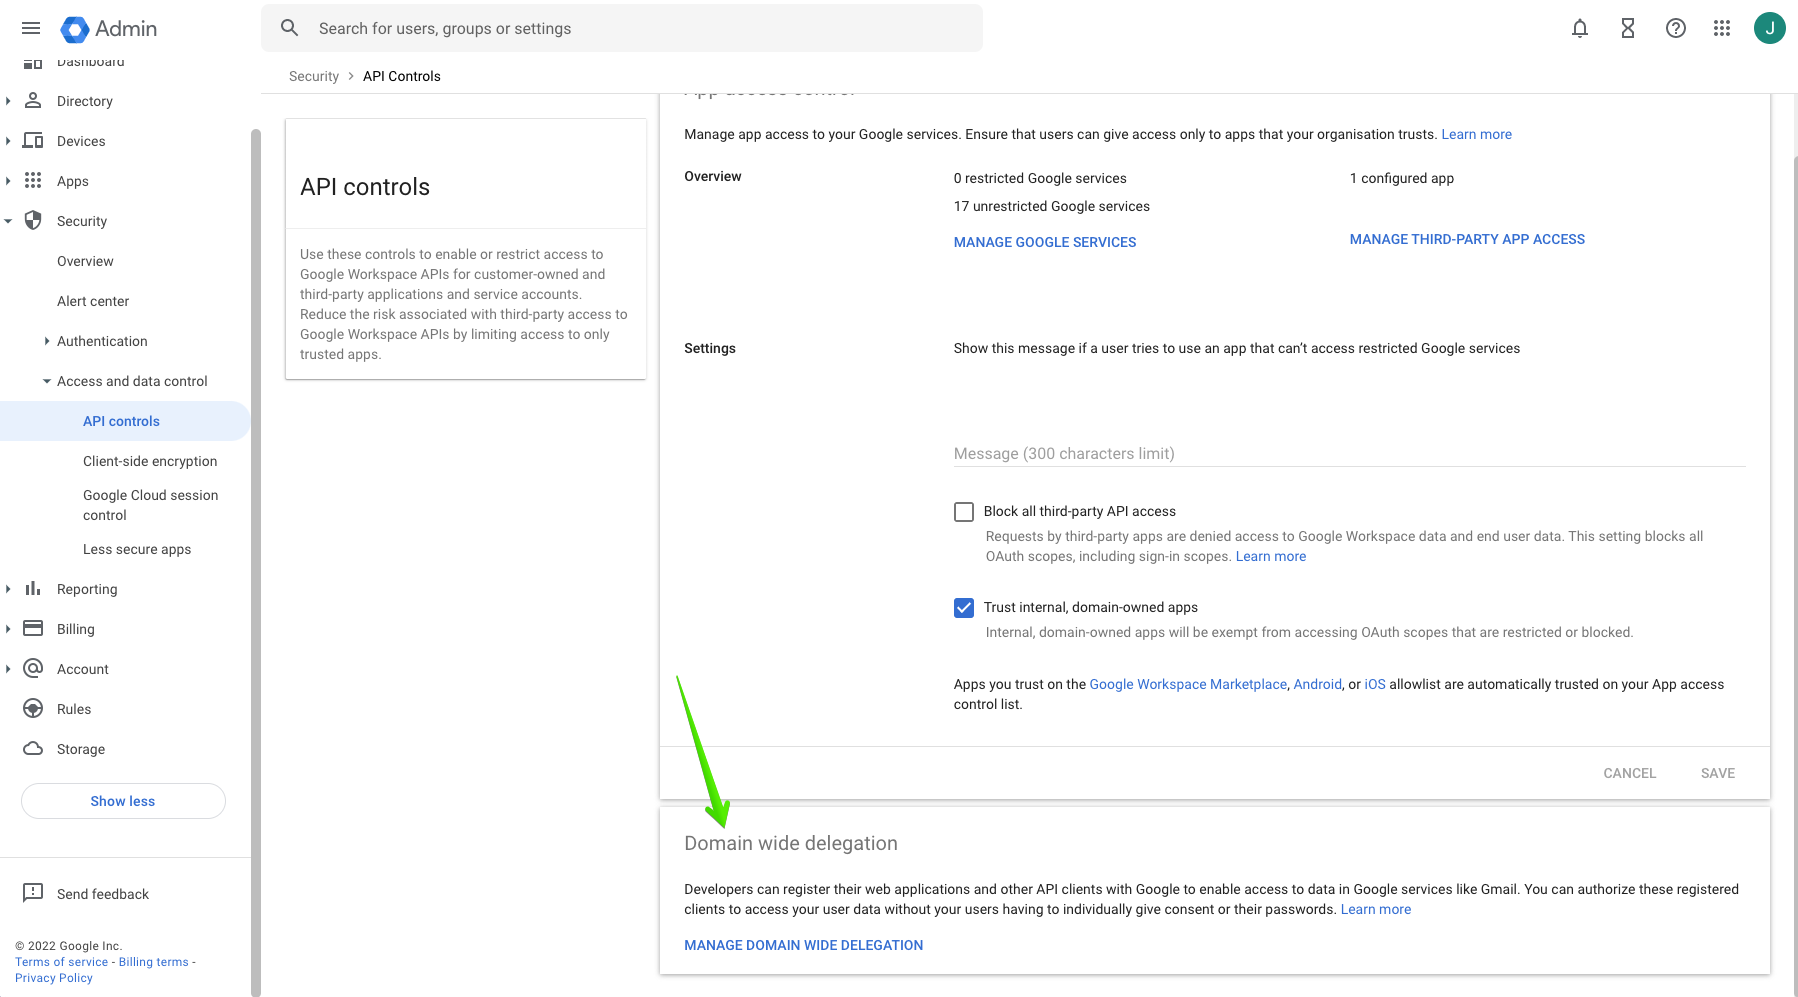This screenshot has height=997, width=1798.
Task: Open the main hamburger menu
Action: (x=31, y=28)
